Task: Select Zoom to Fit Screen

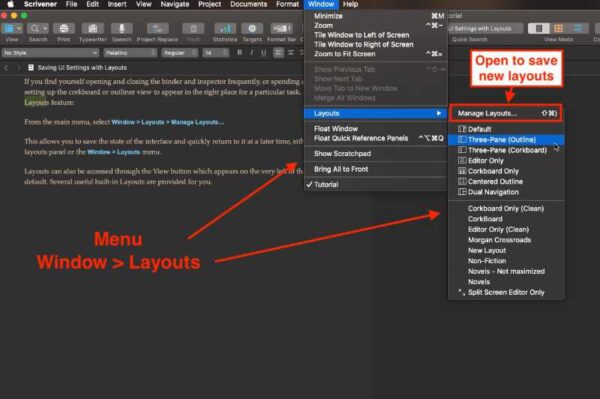Action: (376, 54)
